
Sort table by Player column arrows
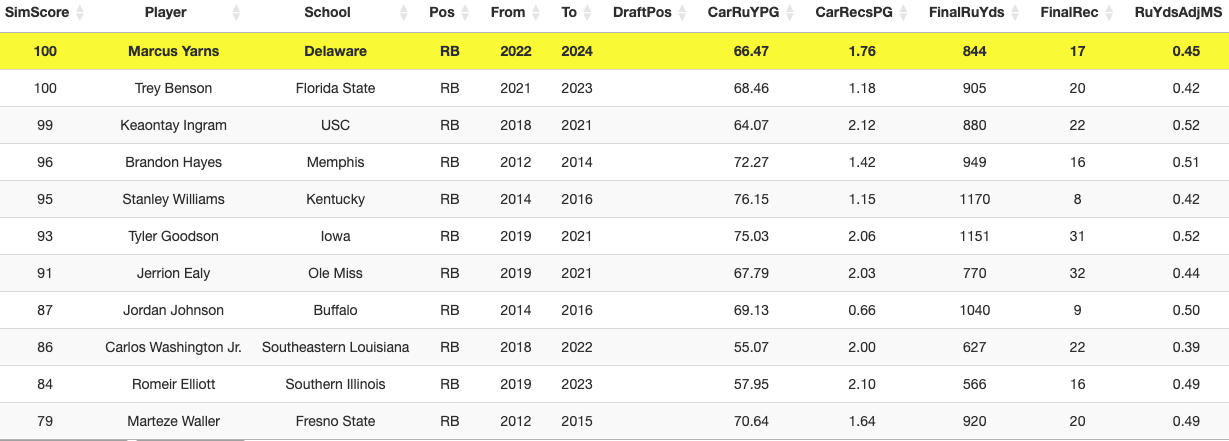click(236, 13)
